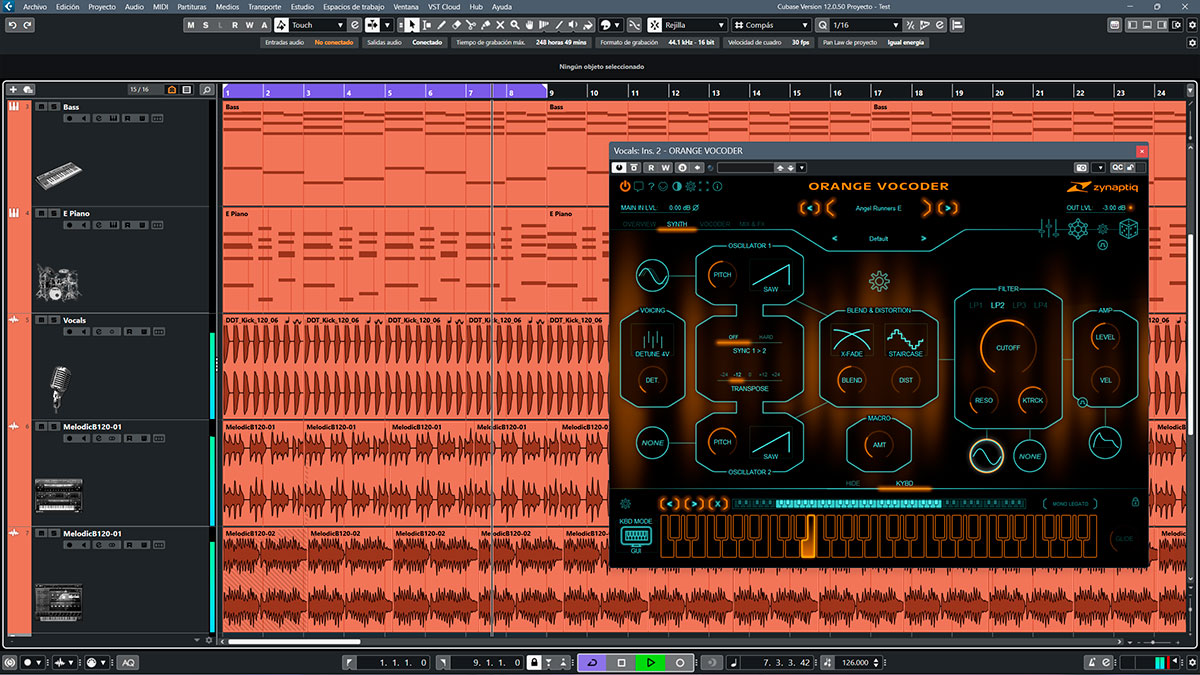Screen dimensions: 1200x675
Task: Go to previous vocoder preset arrow
Action: 811,207
